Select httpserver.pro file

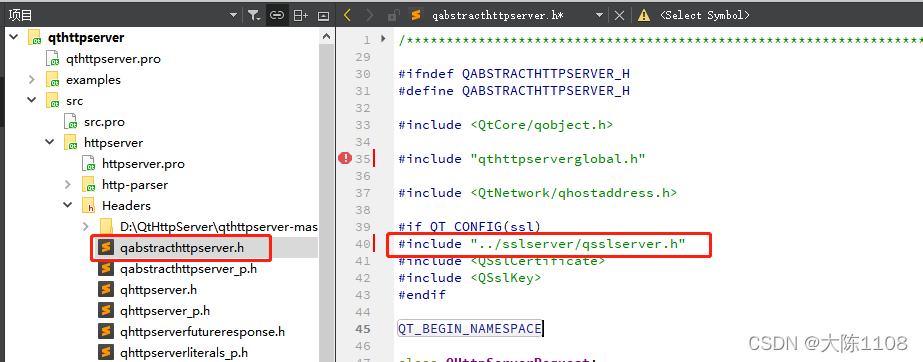pyautogui.click(x=143, y=164)
